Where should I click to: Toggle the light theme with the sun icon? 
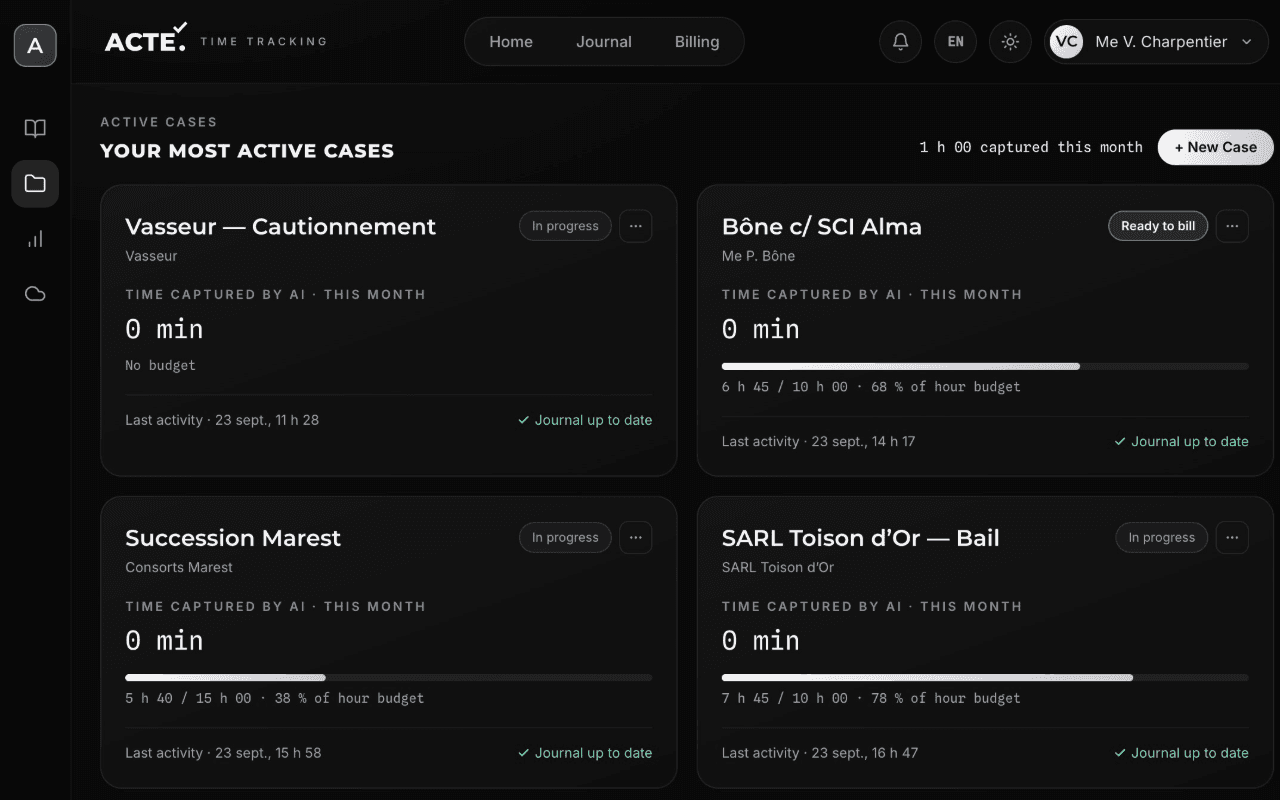(1010, 42)
